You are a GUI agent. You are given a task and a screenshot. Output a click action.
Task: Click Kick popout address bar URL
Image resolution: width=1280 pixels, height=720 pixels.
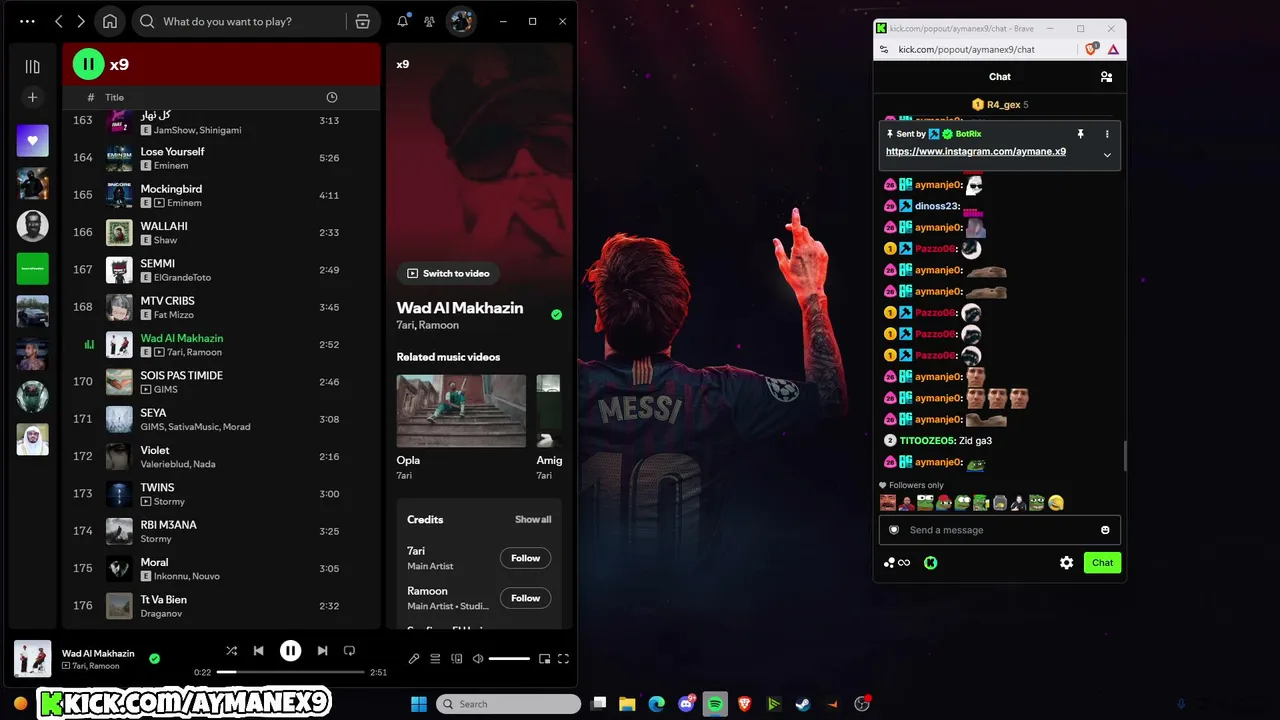point(966,49)
